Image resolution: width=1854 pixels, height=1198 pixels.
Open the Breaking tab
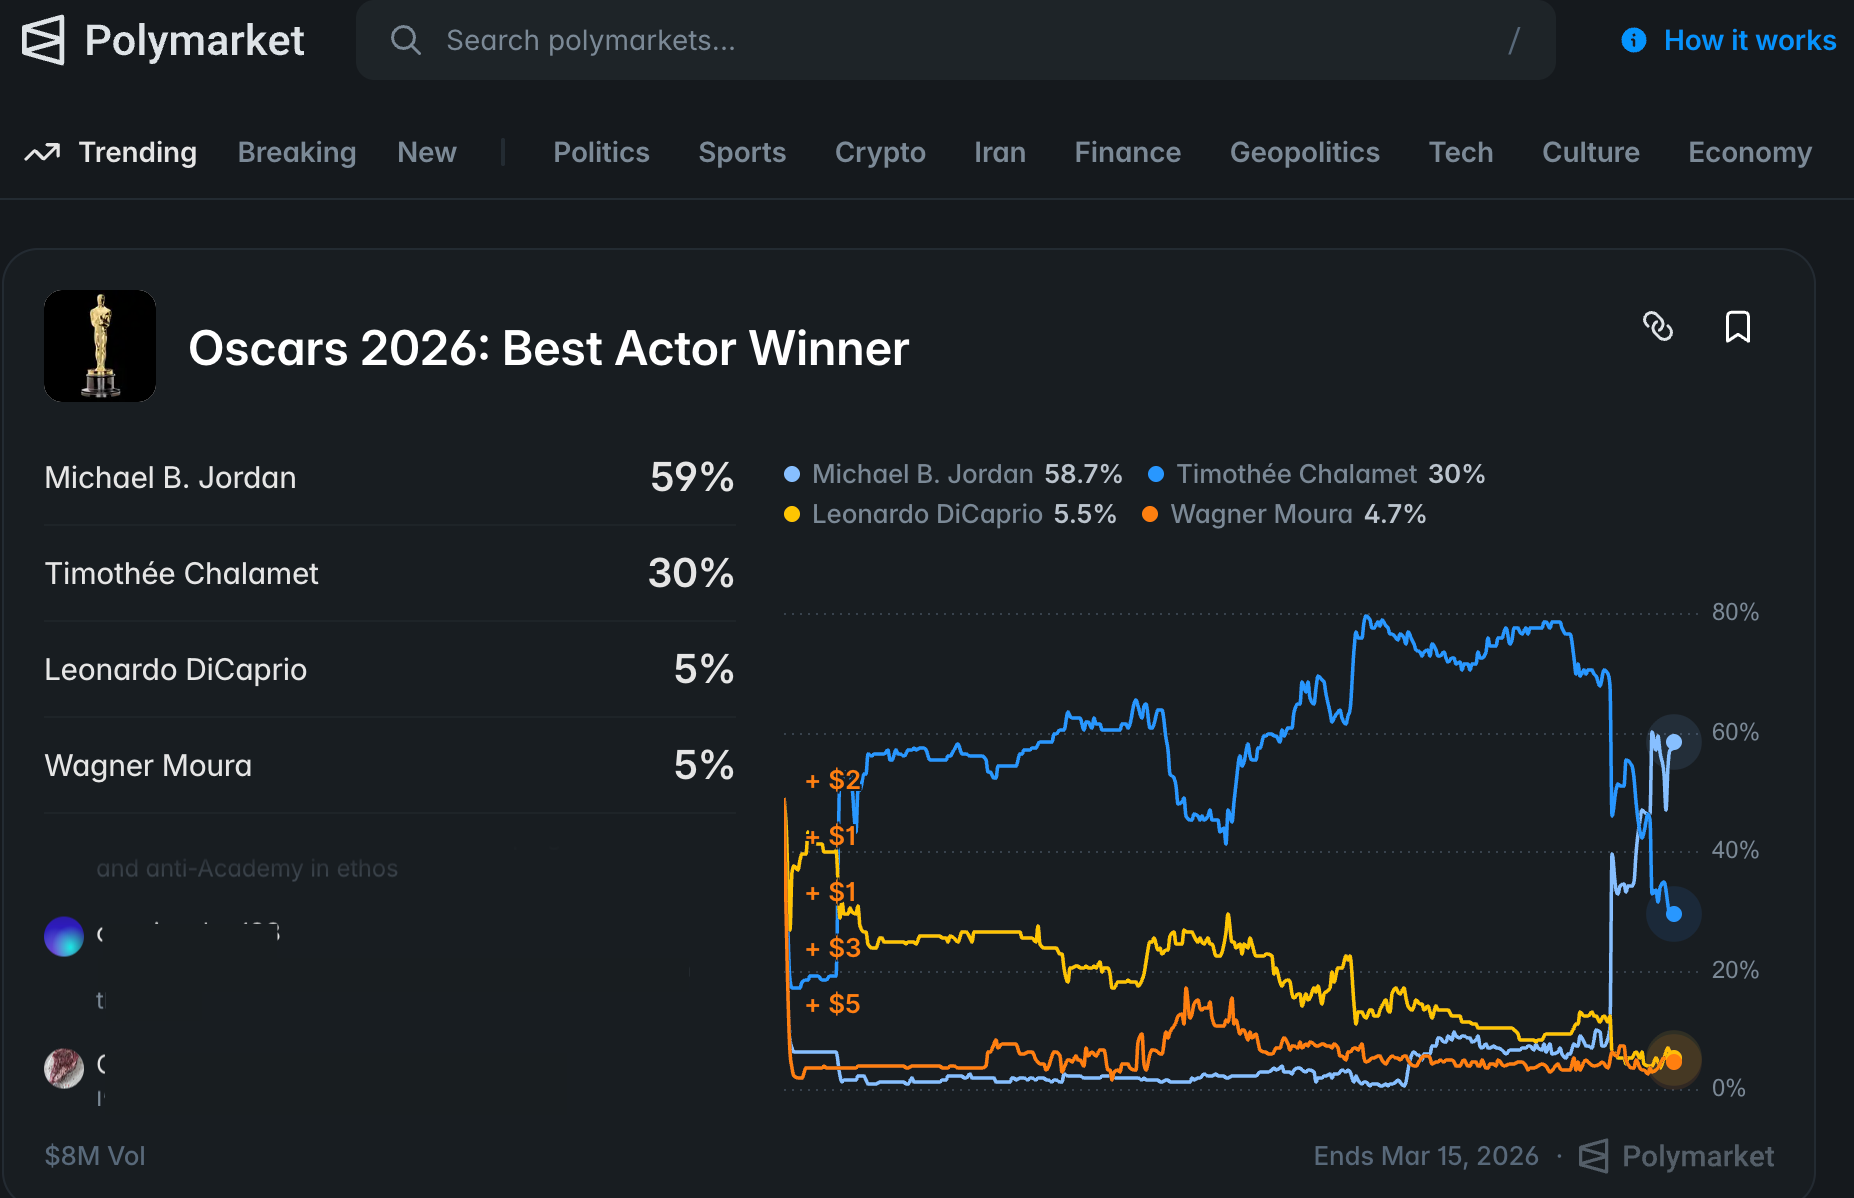[297, 153]
